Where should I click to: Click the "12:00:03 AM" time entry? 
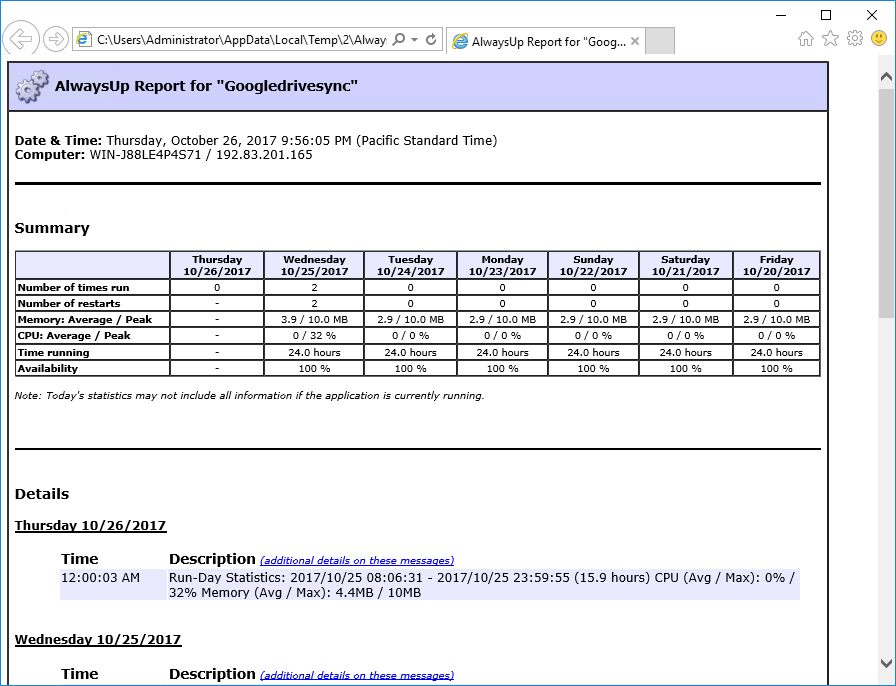pos(101,578)
